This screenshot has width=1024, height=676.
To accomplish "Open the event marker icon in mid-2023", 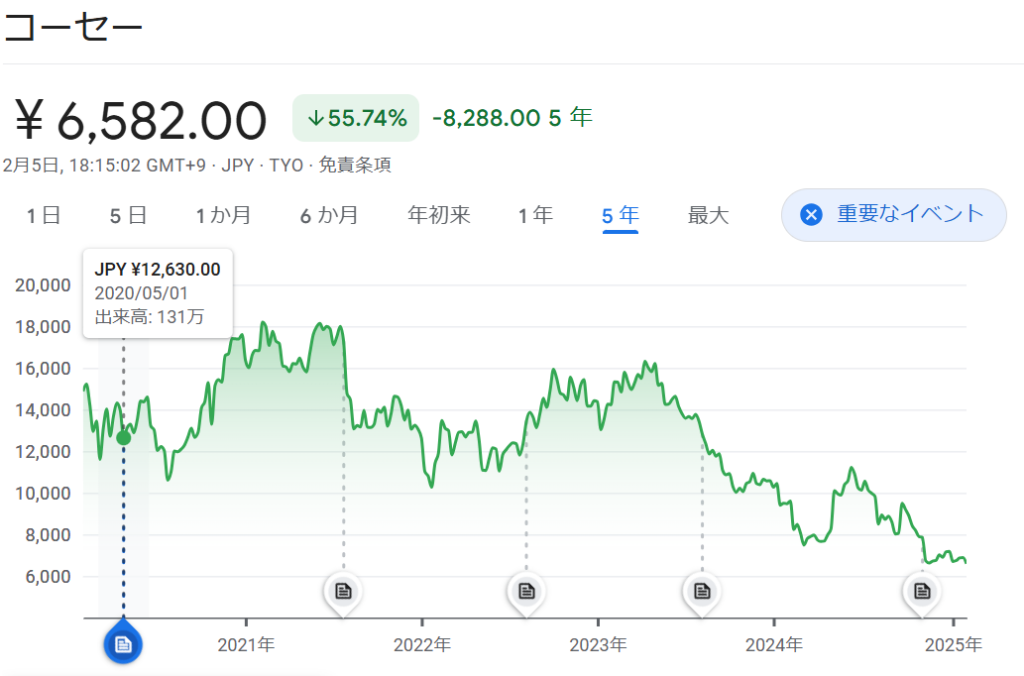I will pos(702,591).
